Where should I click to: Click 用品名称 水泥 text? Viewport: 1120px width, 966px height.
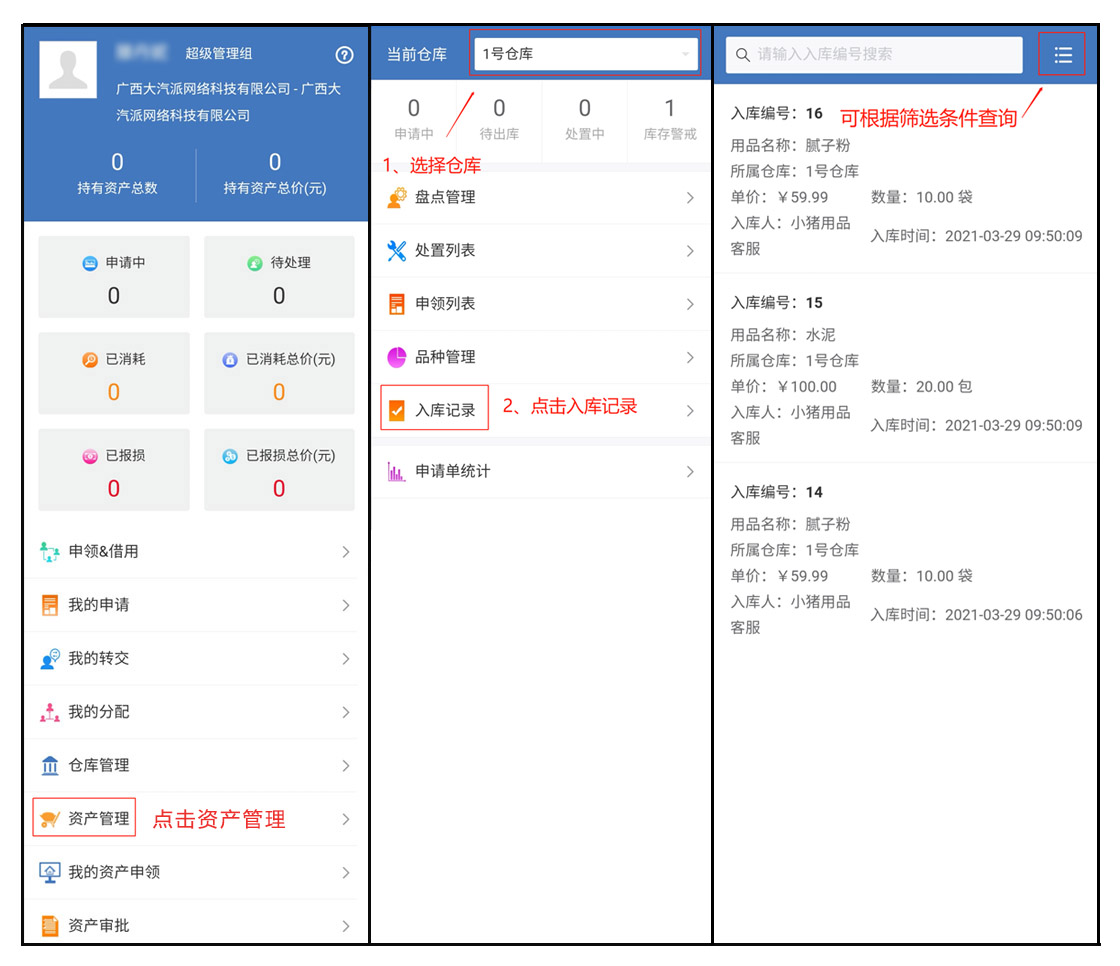pyautogui.click(x=783, y=335)
